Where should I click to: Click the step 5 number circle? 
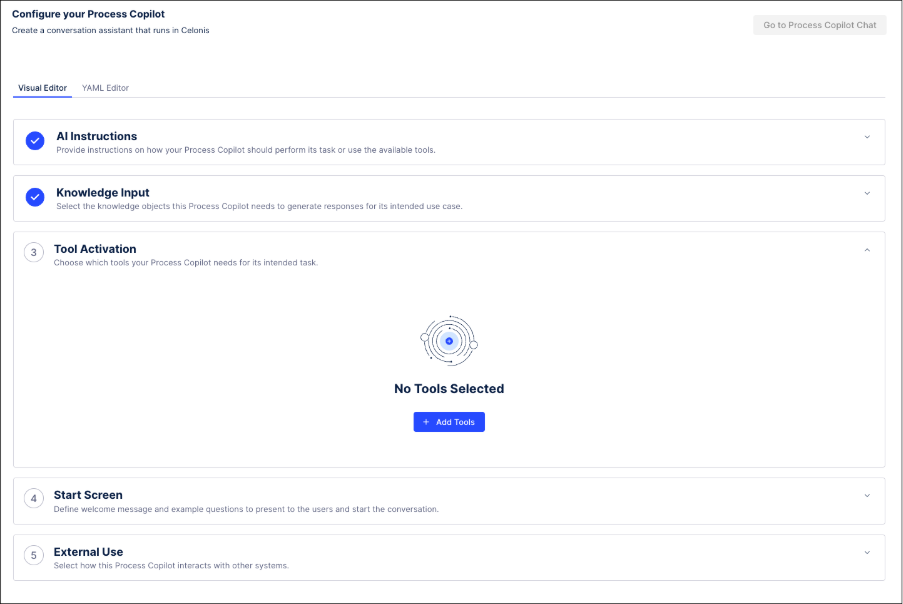pyautogui.click(x=34, y=556)
